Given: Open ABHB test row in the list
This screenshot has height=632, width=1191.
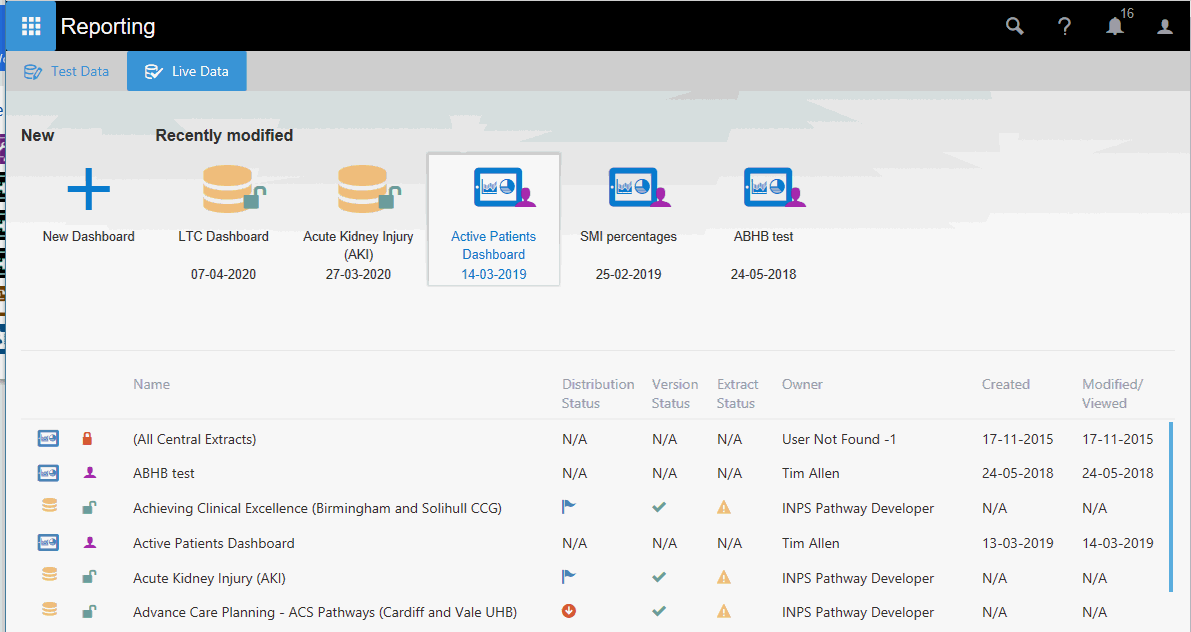Looking at the screenshot, I should 164,474.
